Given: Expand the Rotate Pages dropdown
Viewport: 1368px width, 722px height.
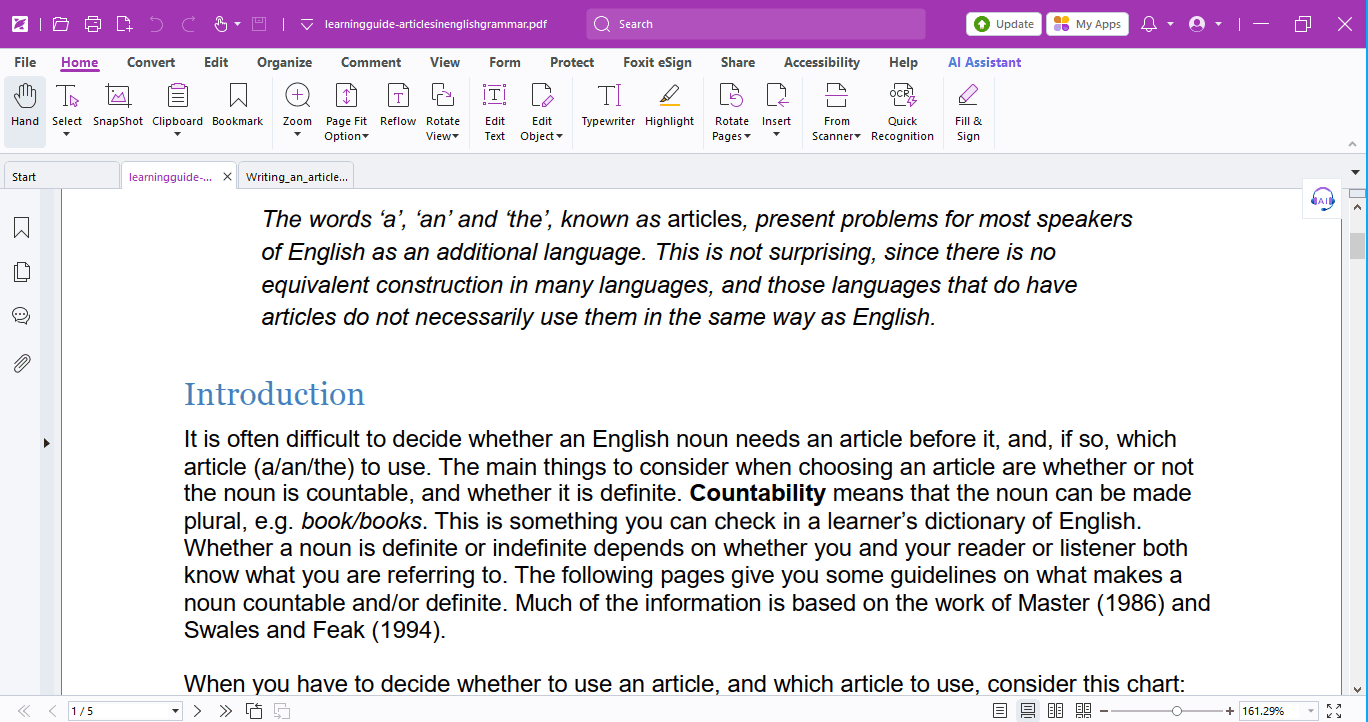Looking at the screenshot, I should 747,137.
